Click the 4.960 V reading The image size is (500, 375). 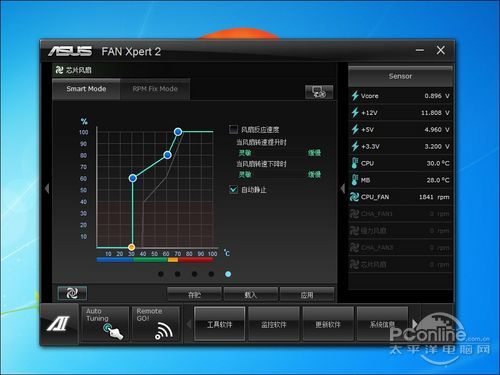[x=437, y=130]
